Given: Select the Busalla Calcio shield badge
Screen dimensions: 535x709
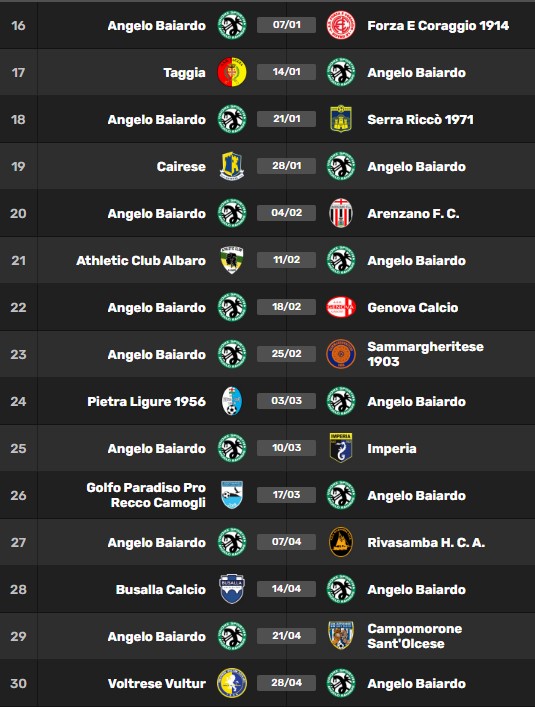Looking at the screenshot, I should (232, 589).
